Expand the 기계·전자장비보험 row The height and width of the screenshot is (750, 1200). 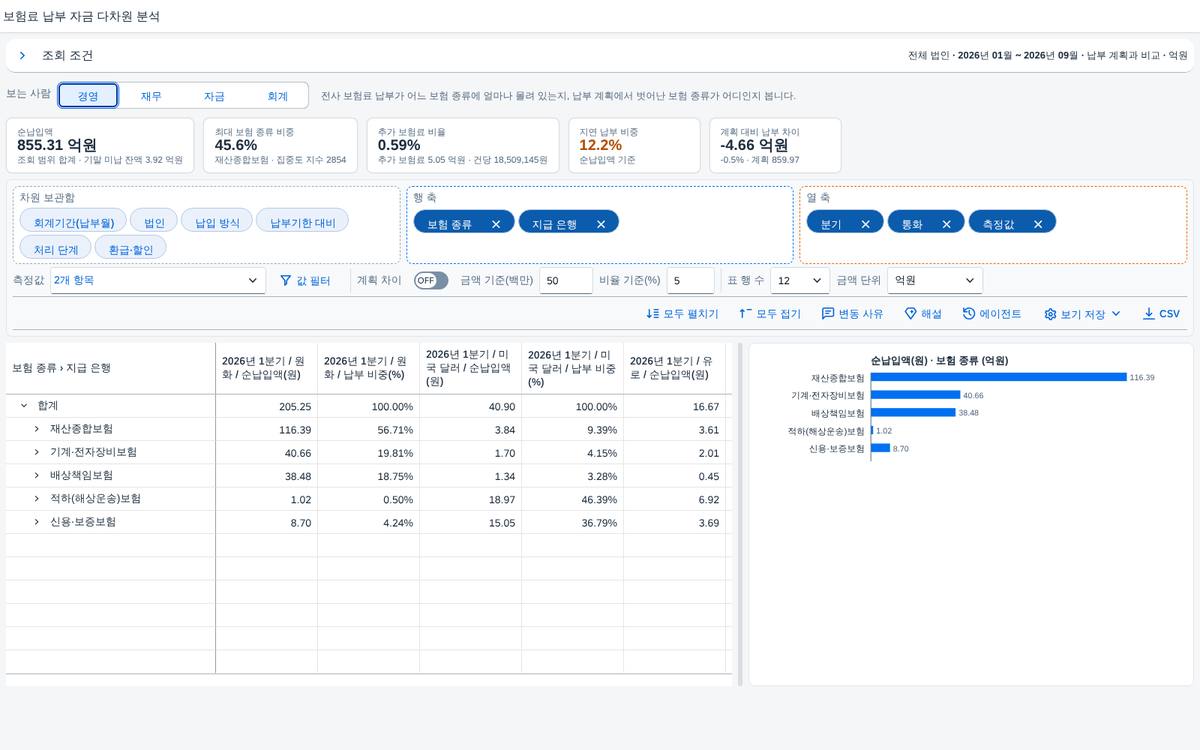(37, 452)
